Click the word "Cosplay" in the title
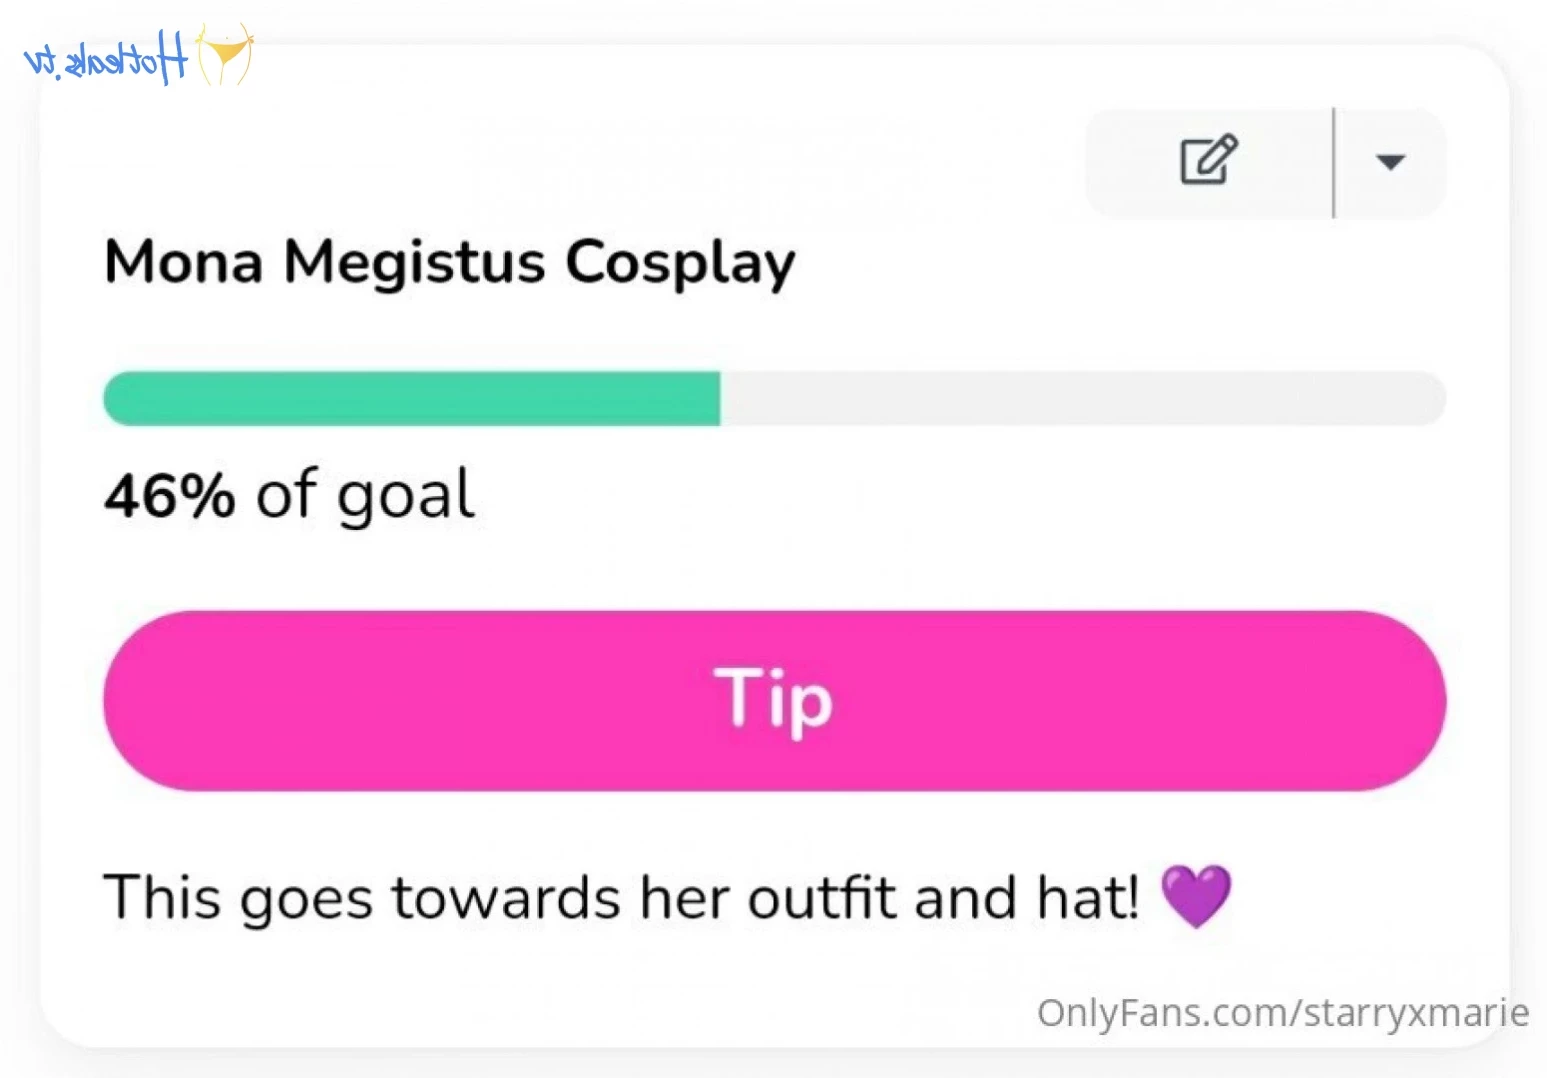 680,263
